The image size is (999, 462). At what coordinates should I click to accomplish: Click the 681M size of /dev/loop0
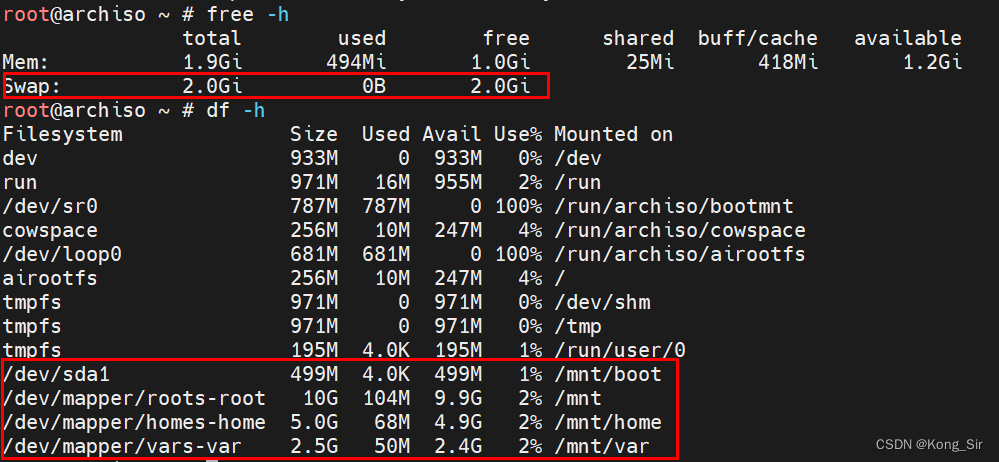313,255
